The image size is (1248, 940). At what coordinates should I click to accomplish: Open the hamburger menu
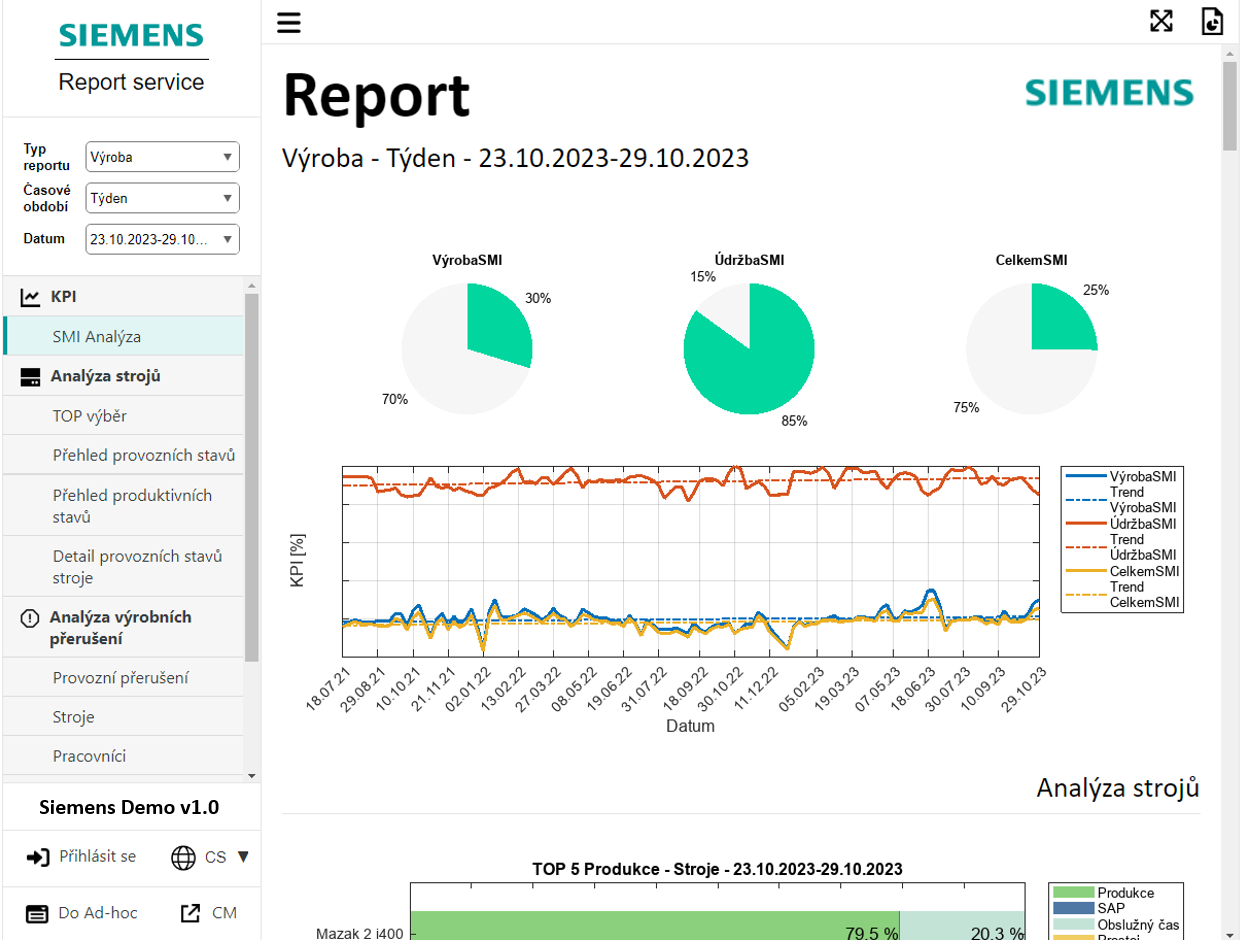pos(290,22)
